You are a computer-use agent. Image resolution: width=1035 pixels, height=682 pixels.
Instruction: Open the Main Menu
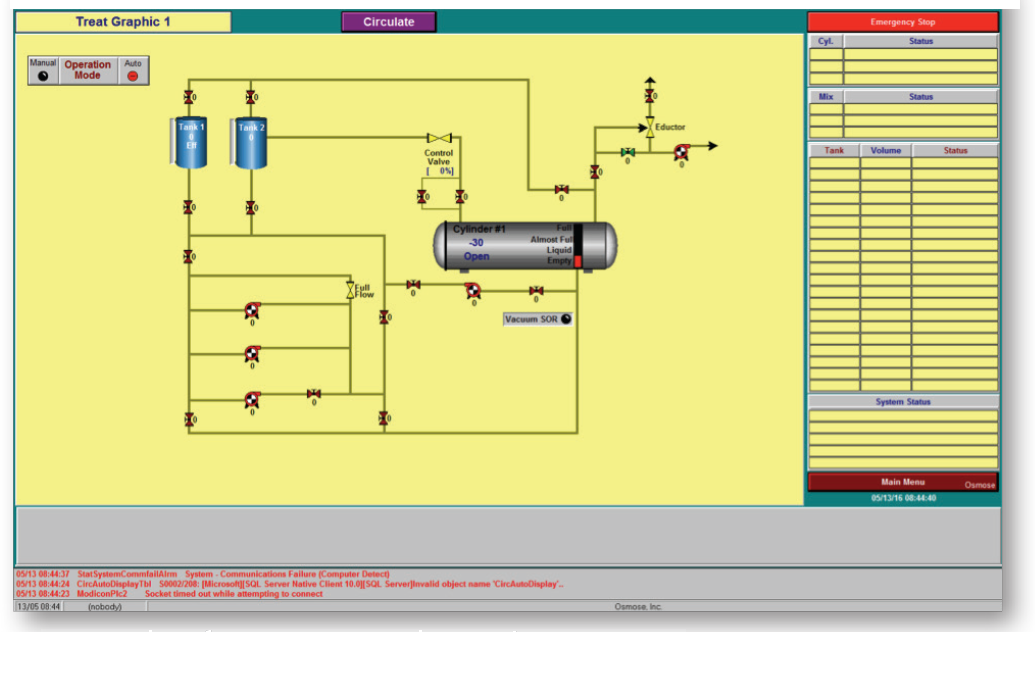pyautogui.click(x=901, y=482)
